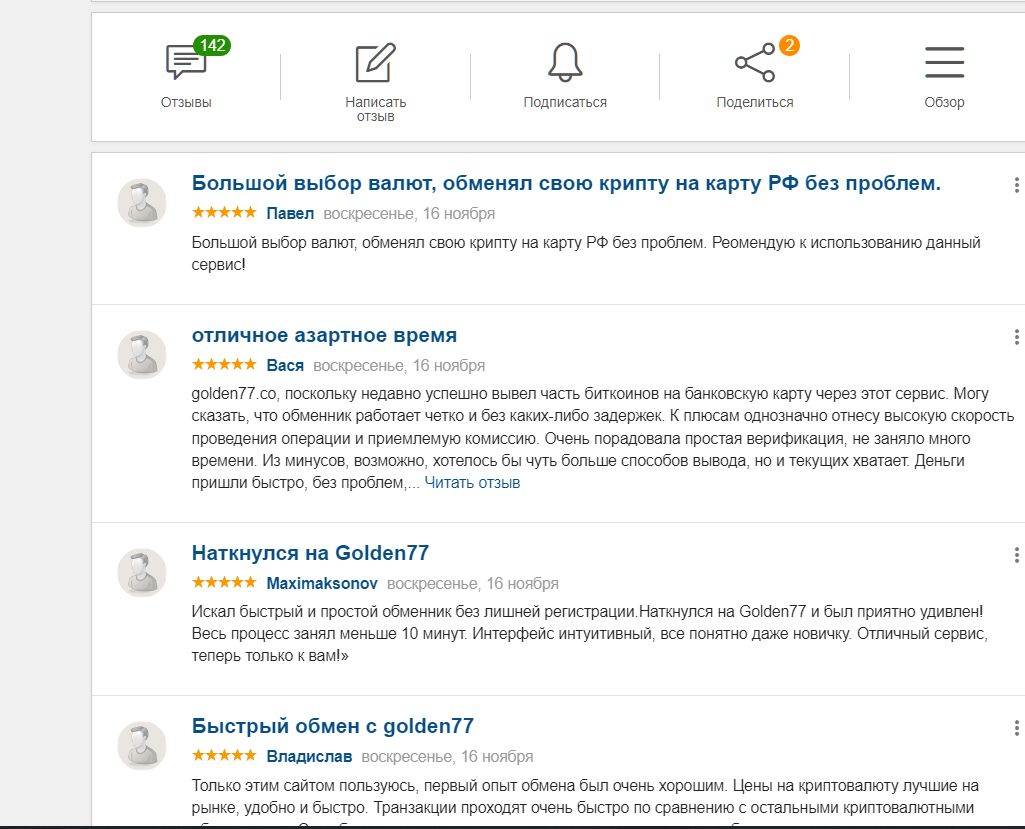Click the write review pencil icon
Image resolution: width=1025 pixels, height=829 pixels.
(x=375, y=63)
